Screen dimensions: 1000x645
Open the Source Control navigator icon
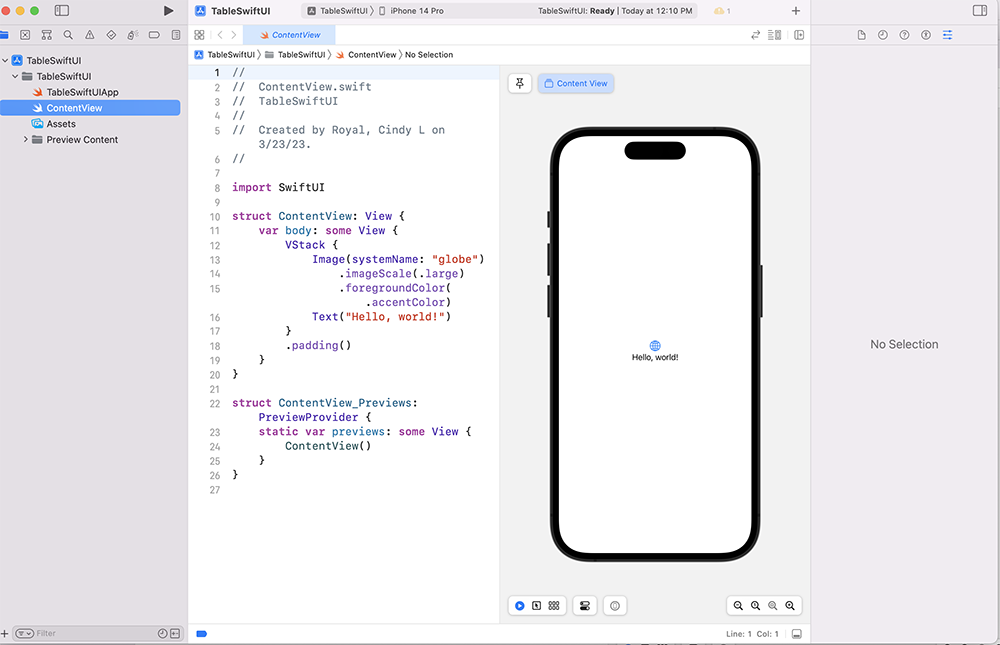click(25, 35)
